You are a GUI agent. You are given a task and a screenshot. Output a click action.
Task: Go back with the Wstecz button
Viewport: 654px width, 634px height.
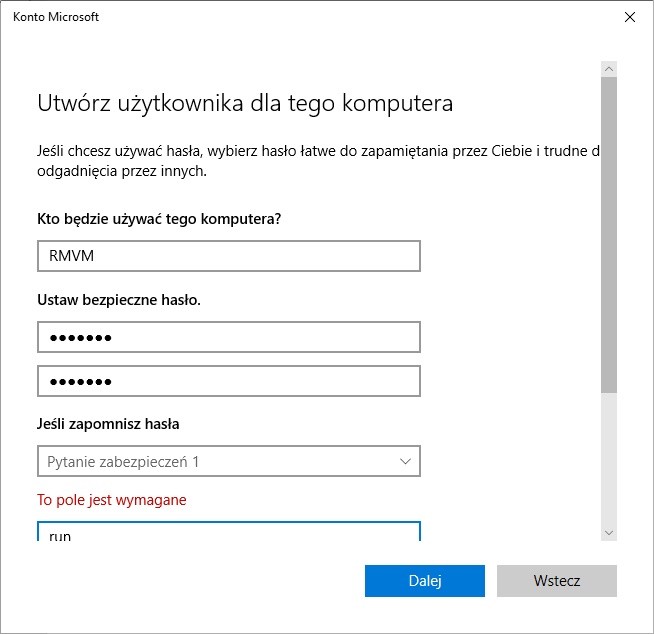pos(556,581)
